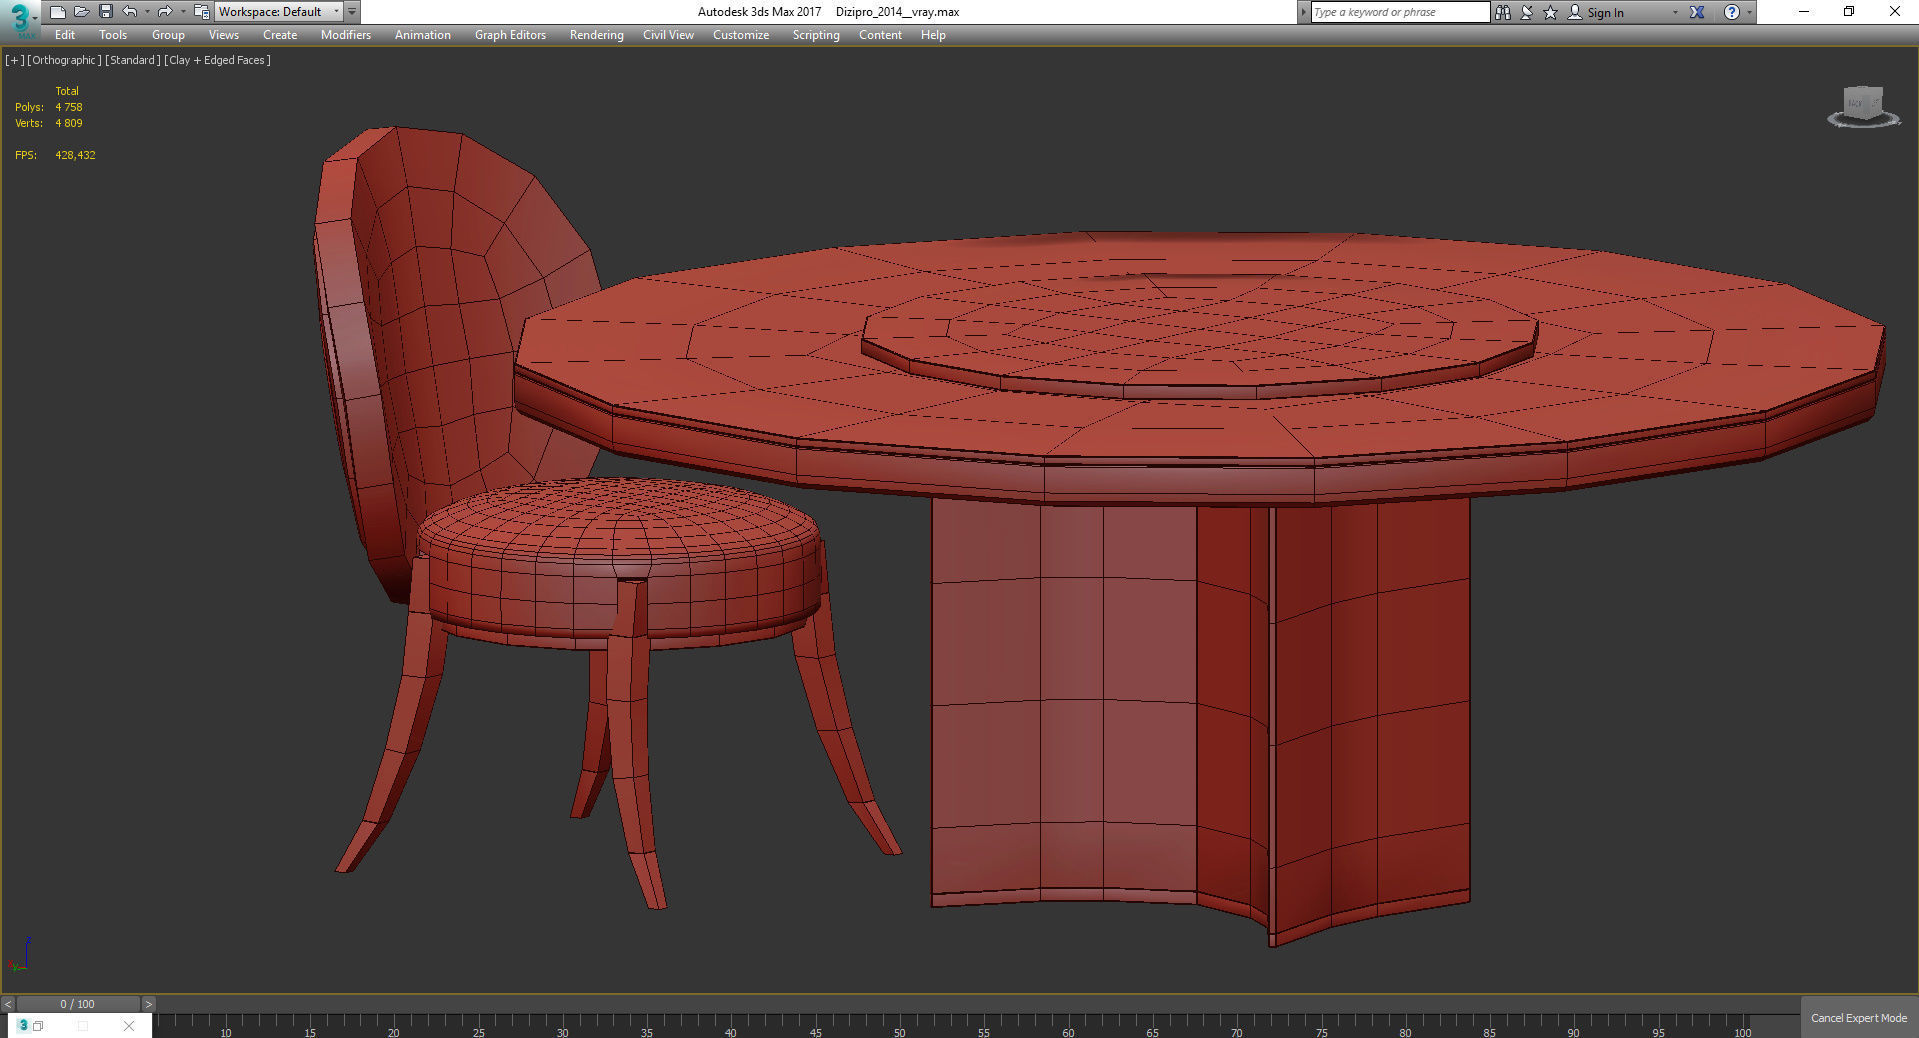The height and width of the screenshot is (1038, 1919).
Task: Click the binoculars search icon
Action: [1502, 12]
